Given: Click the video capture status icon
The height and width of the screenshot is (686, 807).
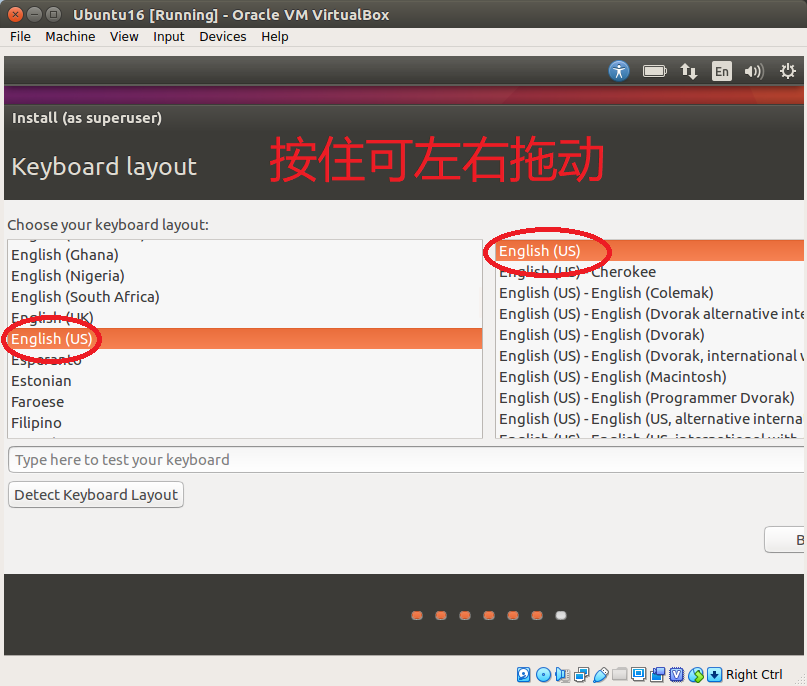Looking at the screenshot, I should point(658,674).
